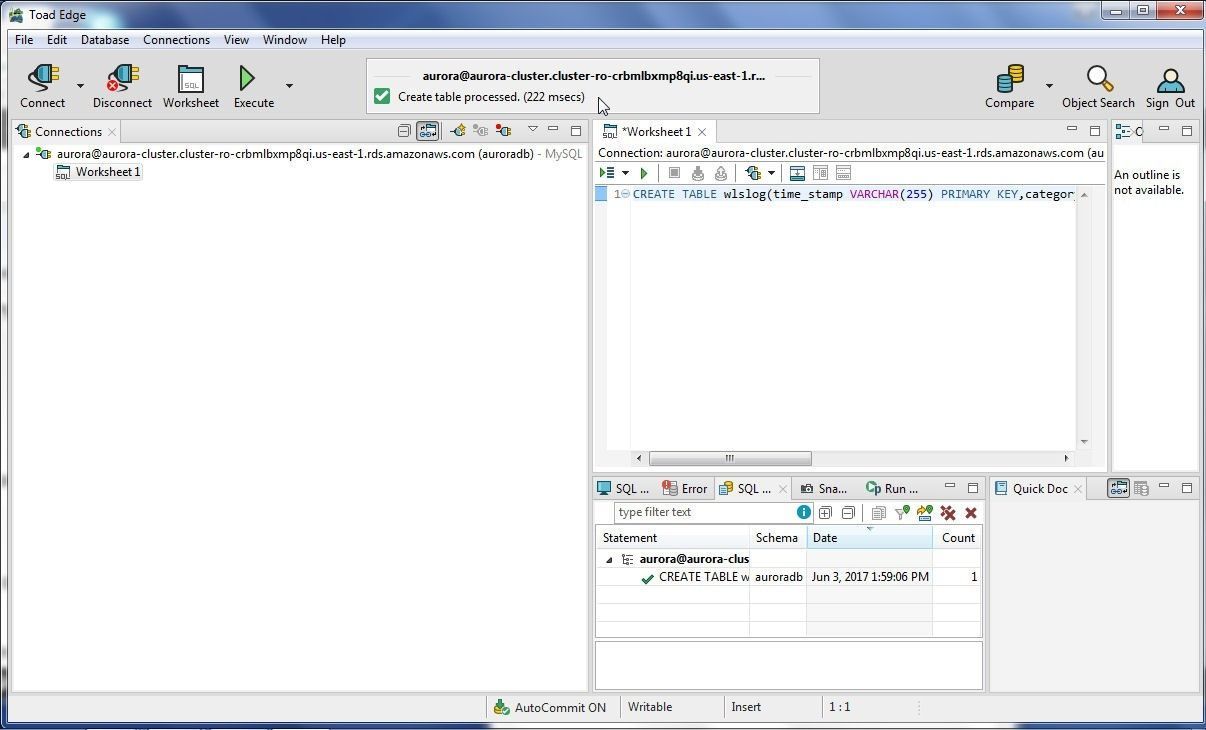1206x730 pixels.
Task: Open connection switch dropdown in worksheet toolbar
Action: (x=771, y=173)
